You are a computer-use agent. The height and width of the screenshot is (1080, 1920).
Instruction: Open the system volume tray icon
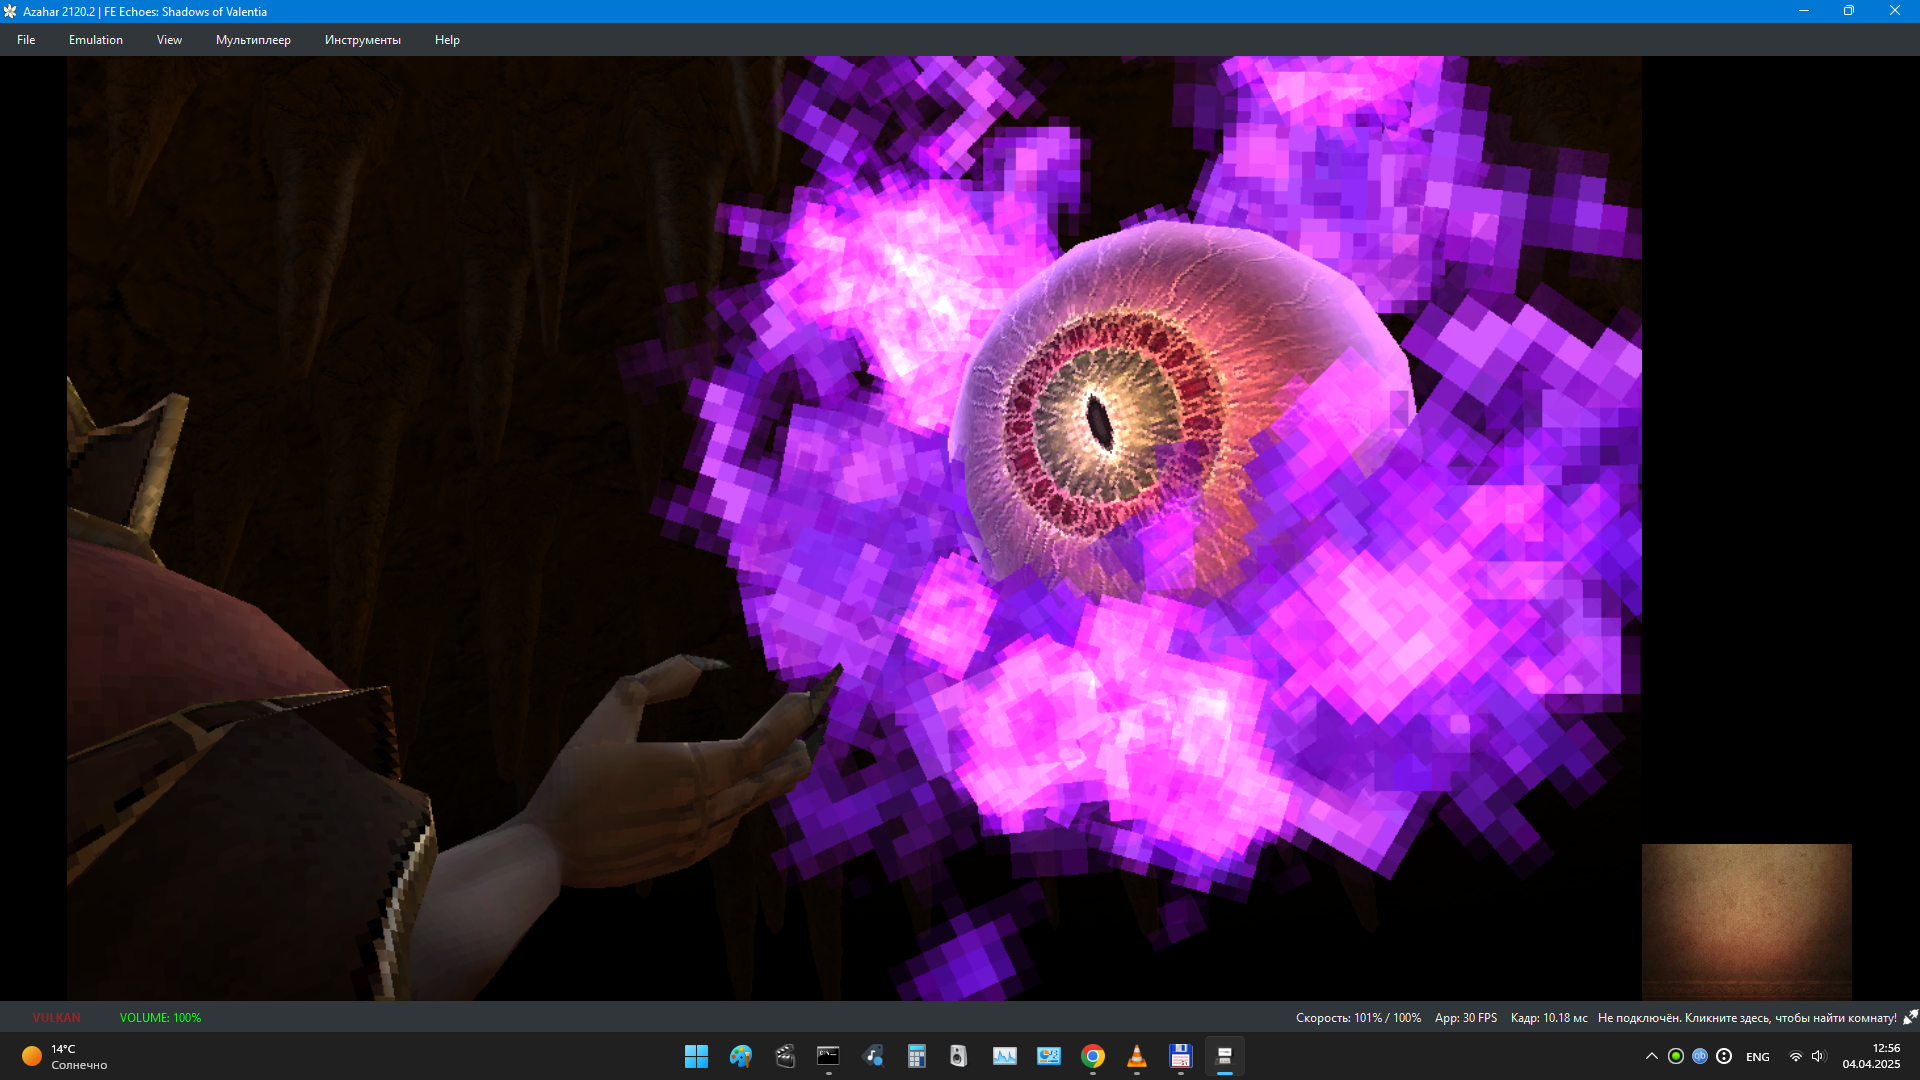(1818, 1056)
